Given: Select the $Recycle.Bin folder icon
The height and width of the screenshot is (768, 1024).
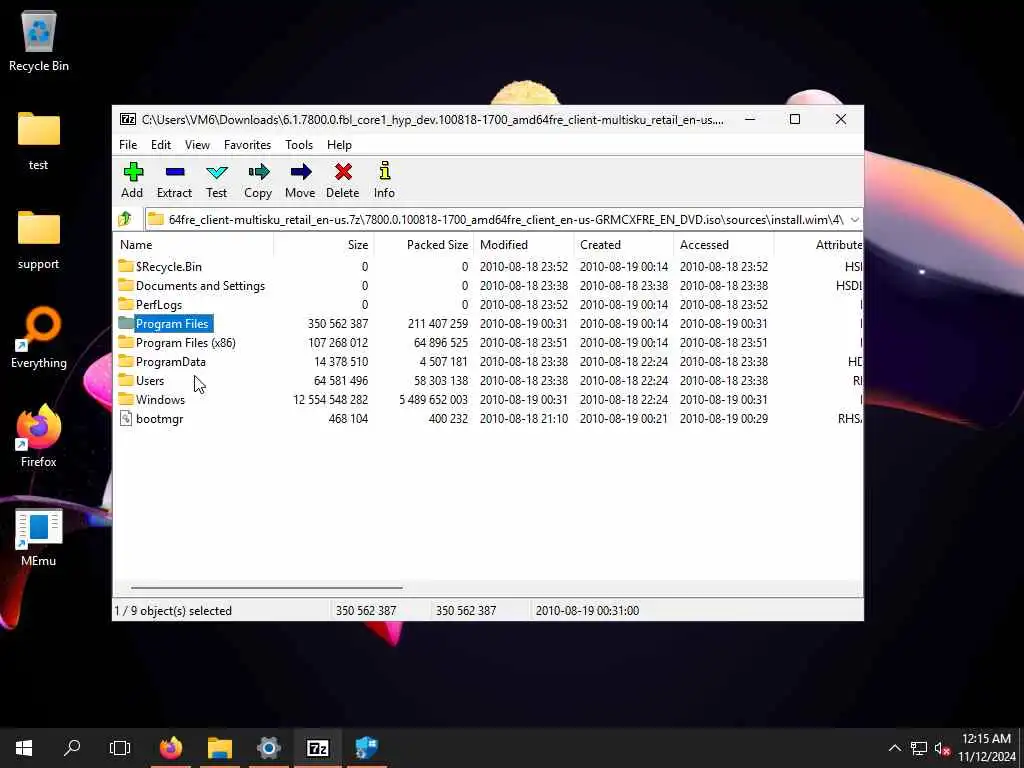Looking at the screenshot, I should click(x=126, y=266).
